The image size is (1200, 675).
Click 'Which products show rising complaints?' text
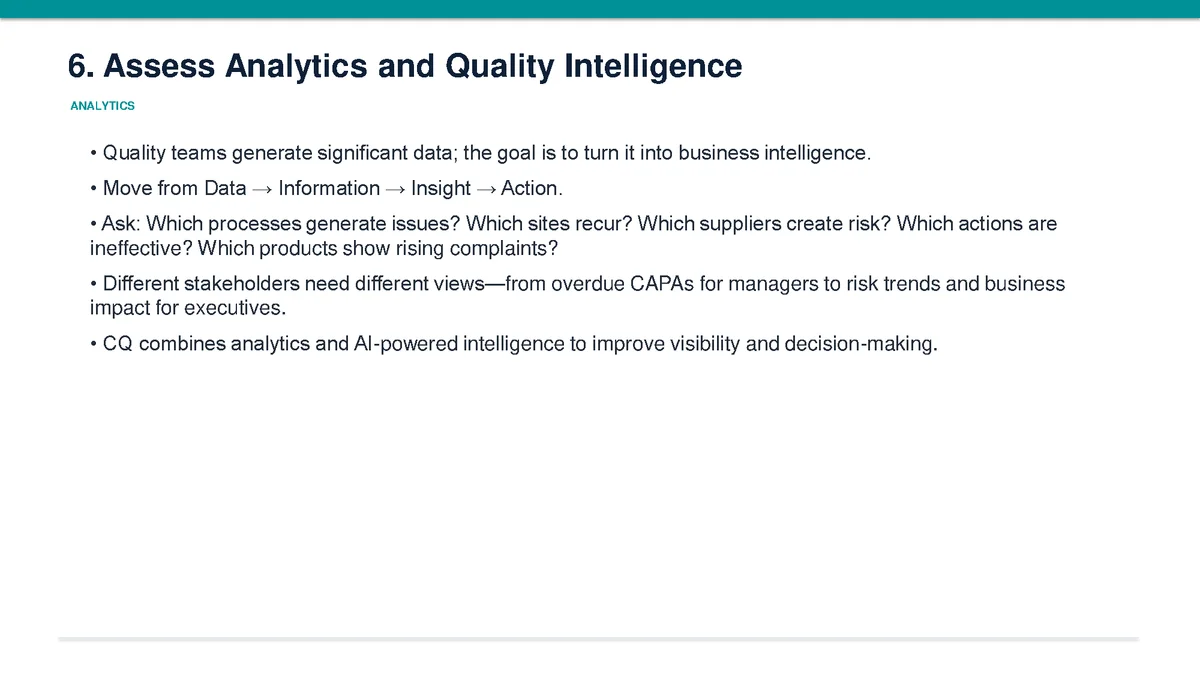pos(378,246)
